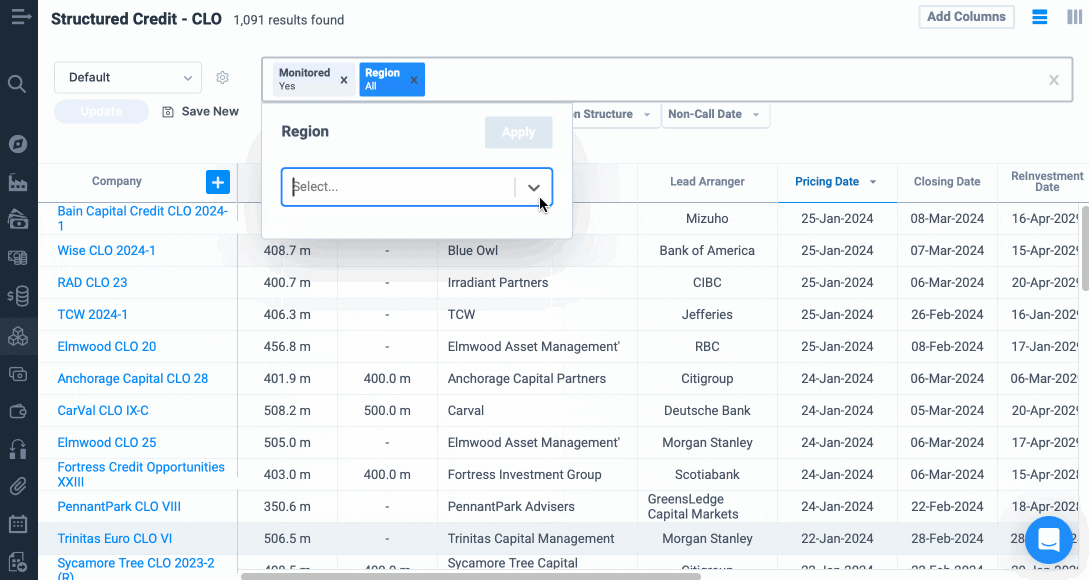1089x580 pixels.
Task: Dismiss the filter bar with the X
Action: [1053, 80]
